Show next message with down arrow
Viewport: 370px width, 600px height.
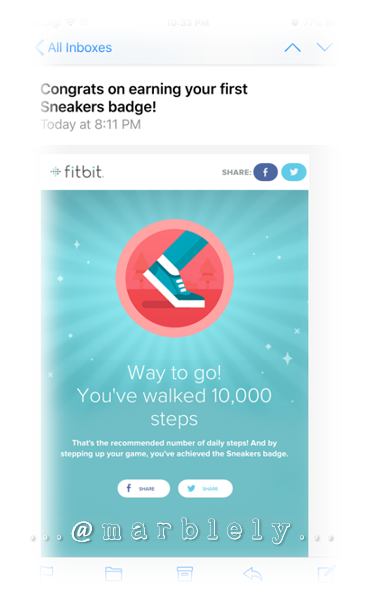tap(324, 47)
